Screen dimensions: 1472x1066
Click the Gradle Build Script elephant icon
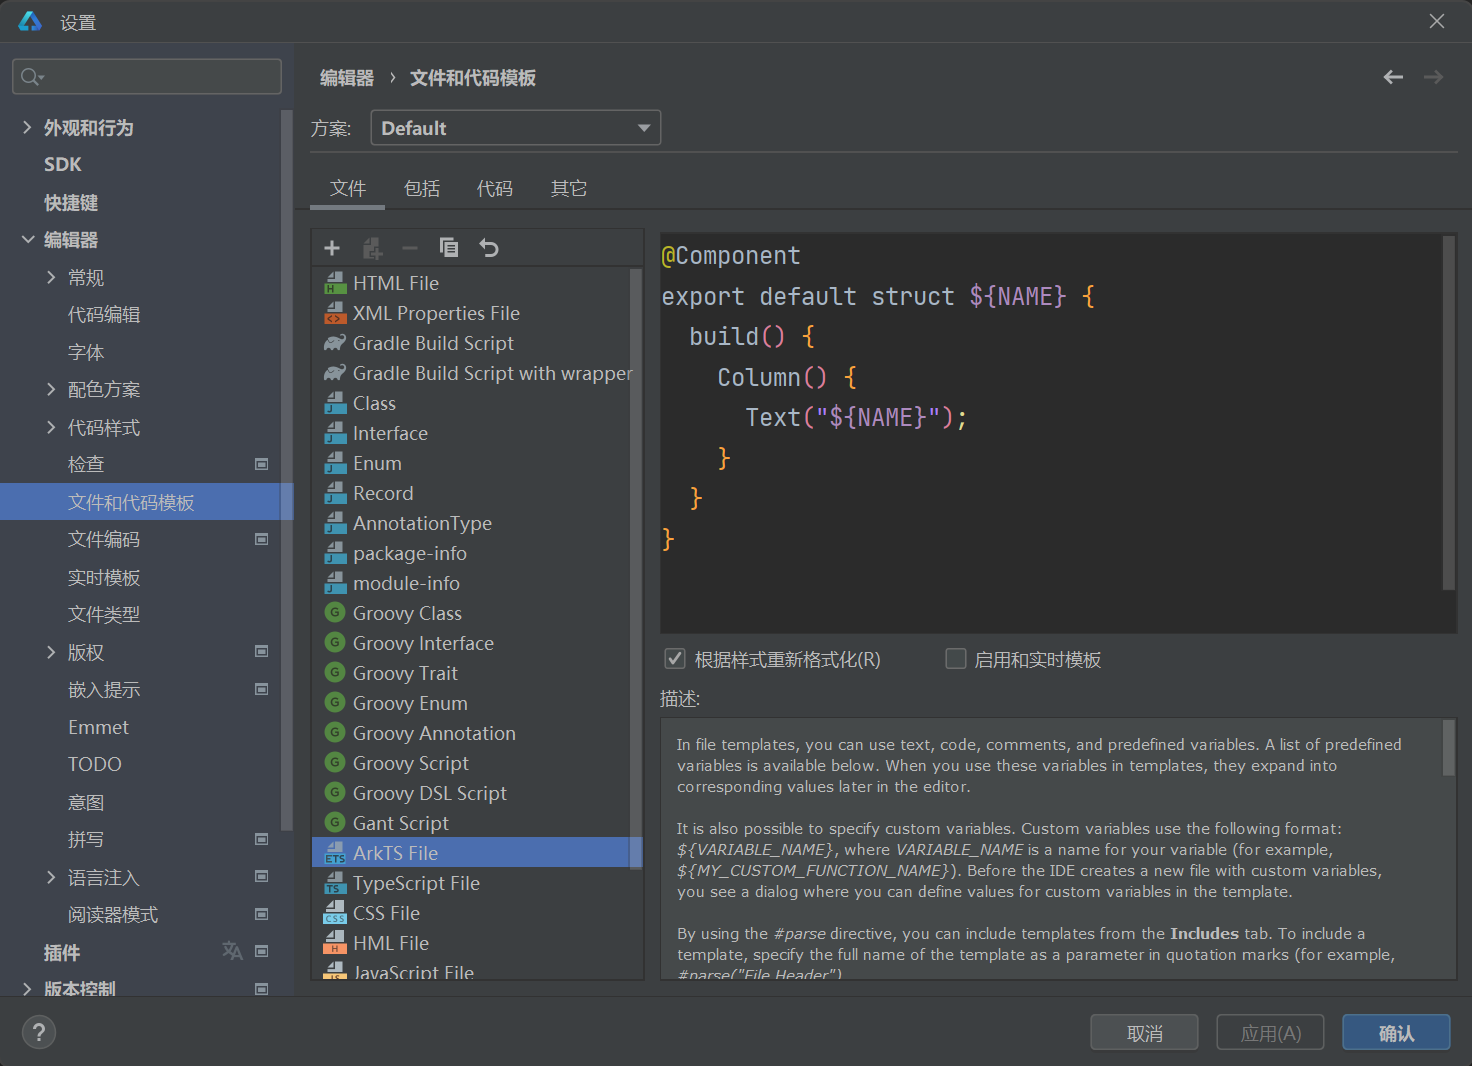(x=335, y=343)
